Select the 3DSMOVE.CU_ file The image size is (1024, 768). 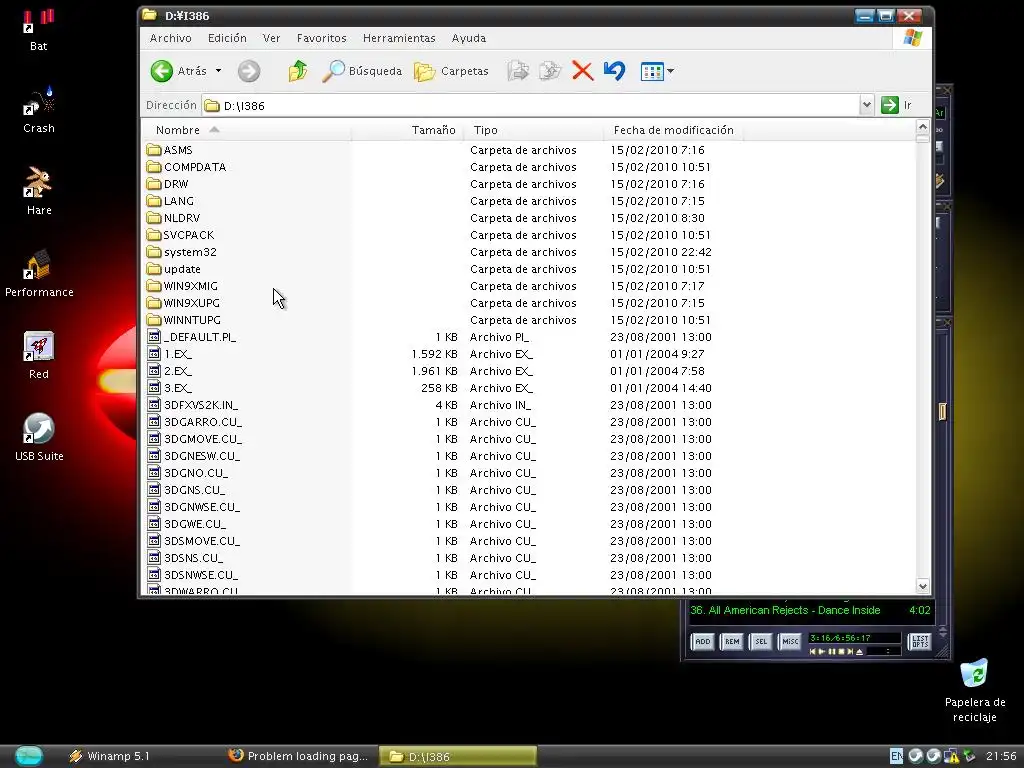tap(194, 541)
